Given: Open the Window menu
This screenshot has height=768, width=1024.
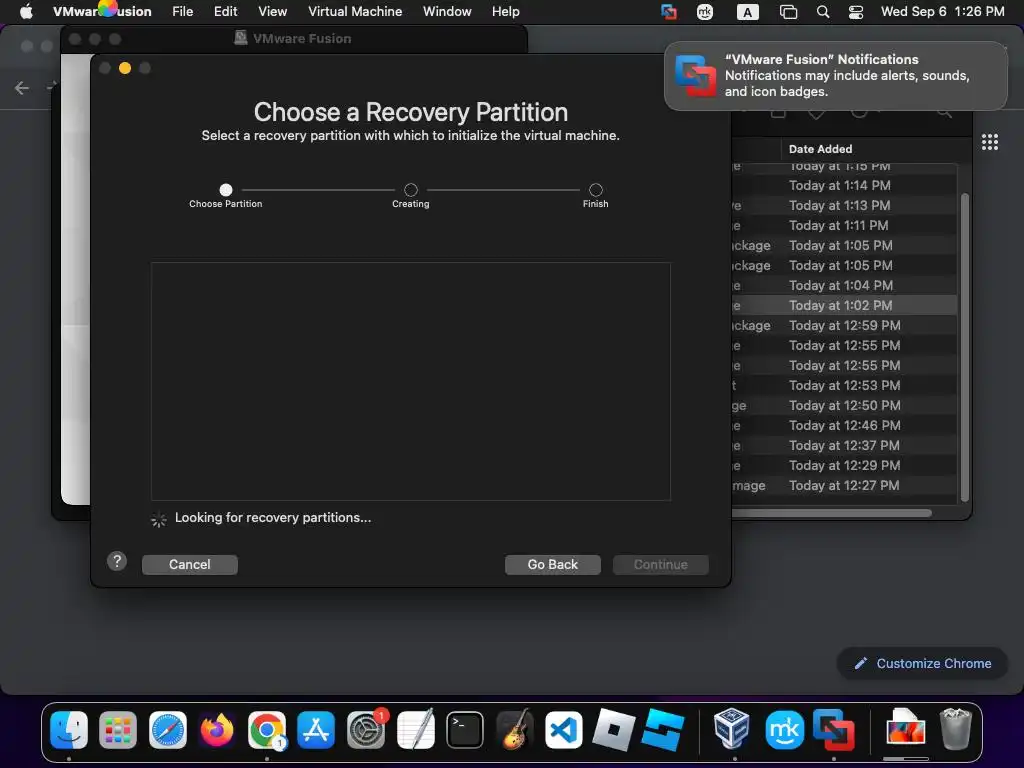Looking at the screenshot, I should pyautogui.click(x=447, y=12).
